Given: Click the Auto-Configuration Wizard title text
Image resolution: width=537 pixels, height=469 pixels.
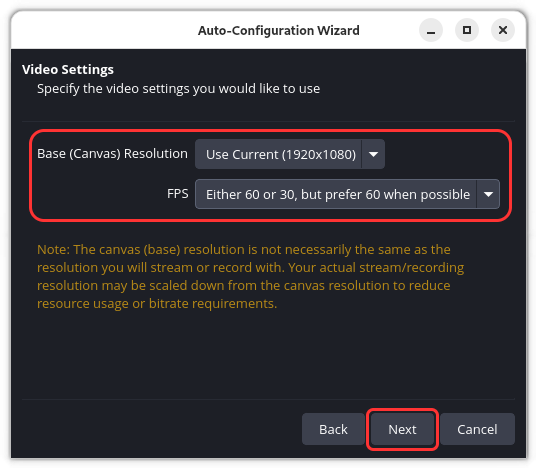Looking at the screenshot, I should (x=279, y=30).
